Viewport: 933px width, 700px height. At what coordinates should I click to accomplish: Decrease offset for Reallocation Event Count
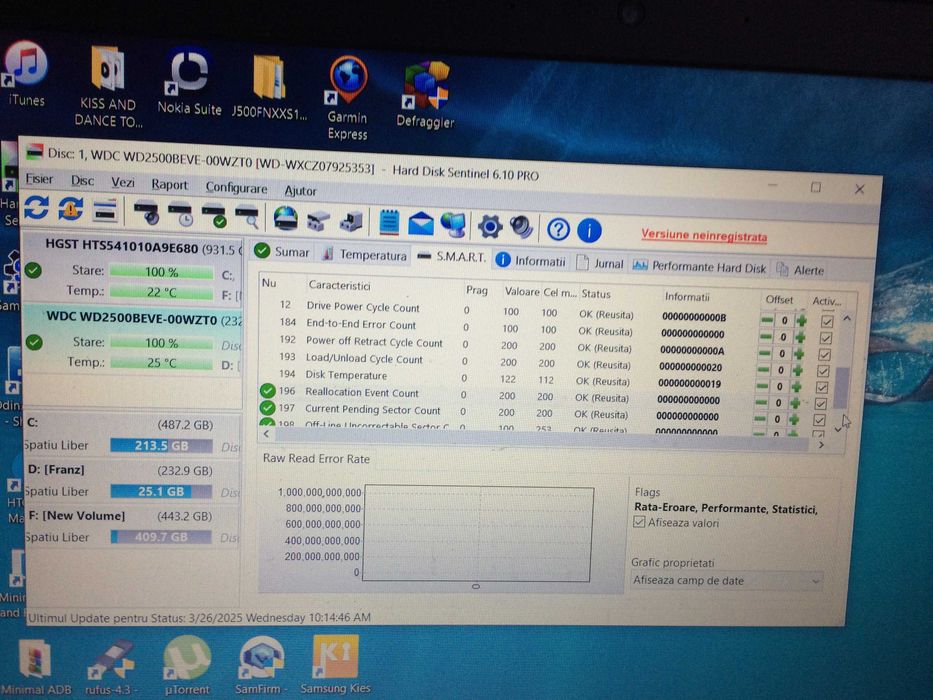pyautogui.click(x=762, y=402)
